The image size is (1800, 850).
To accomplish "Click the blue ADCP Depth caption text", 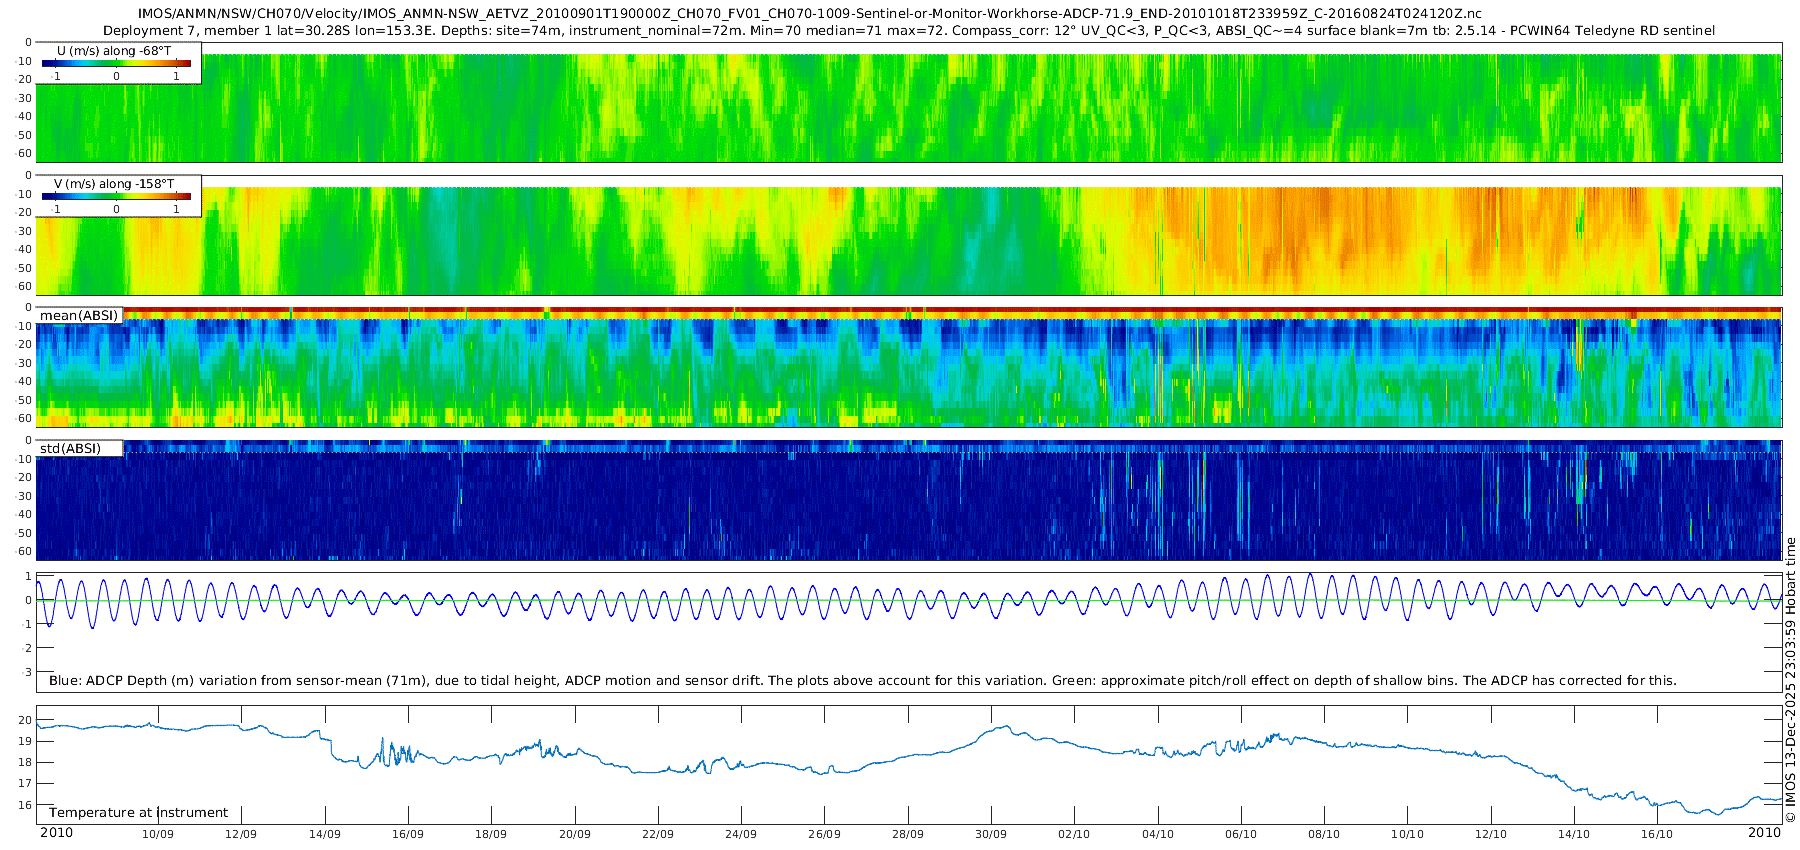I will (x=862, y=681).
